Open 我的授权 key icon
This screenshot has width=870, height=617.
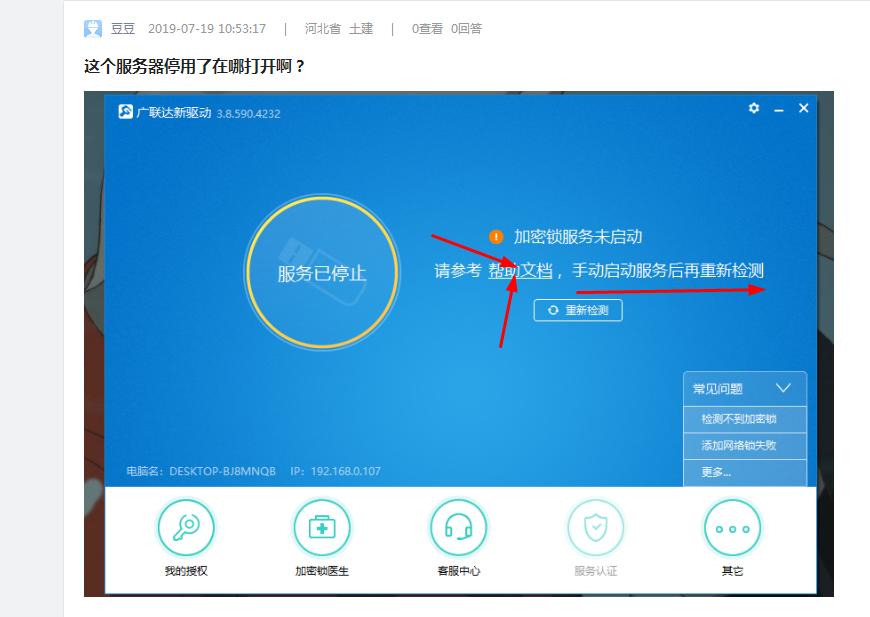pyautogui.click(x=186, y=528)
